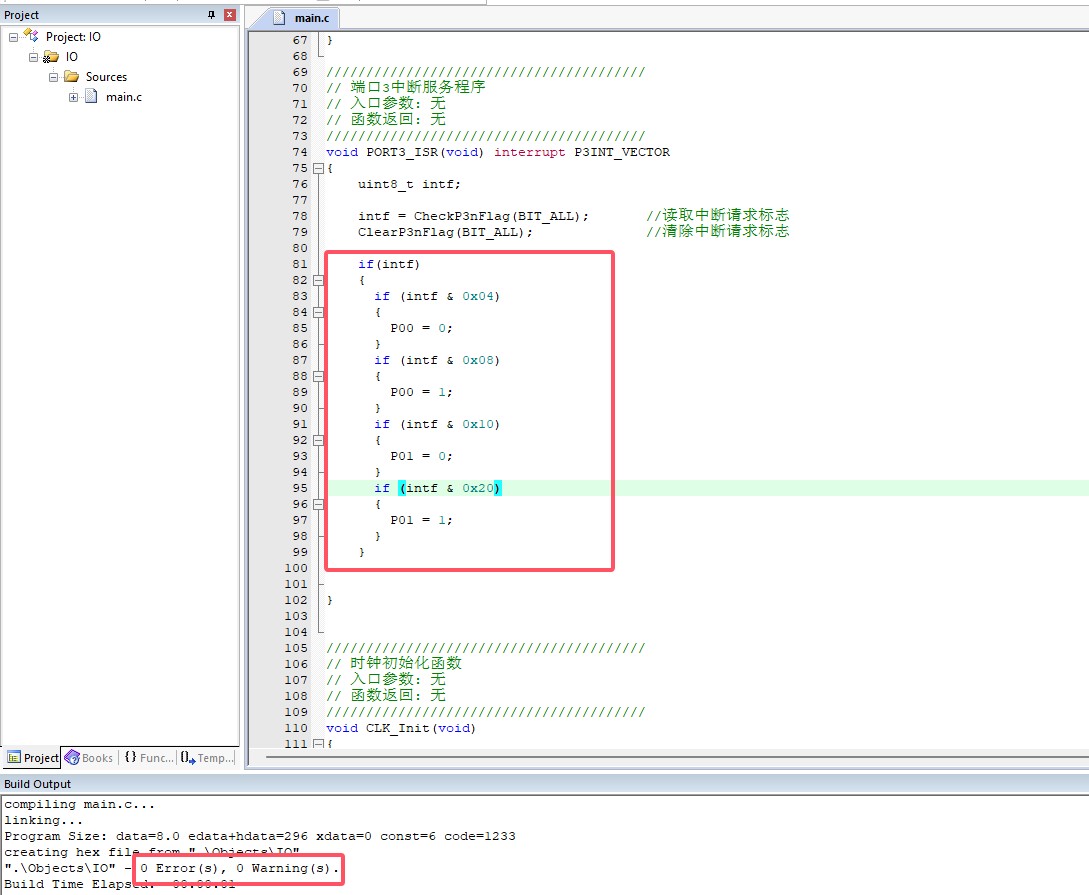Select the 'Project: IO' label
The image size is (1089, 895).
point(73,37)
